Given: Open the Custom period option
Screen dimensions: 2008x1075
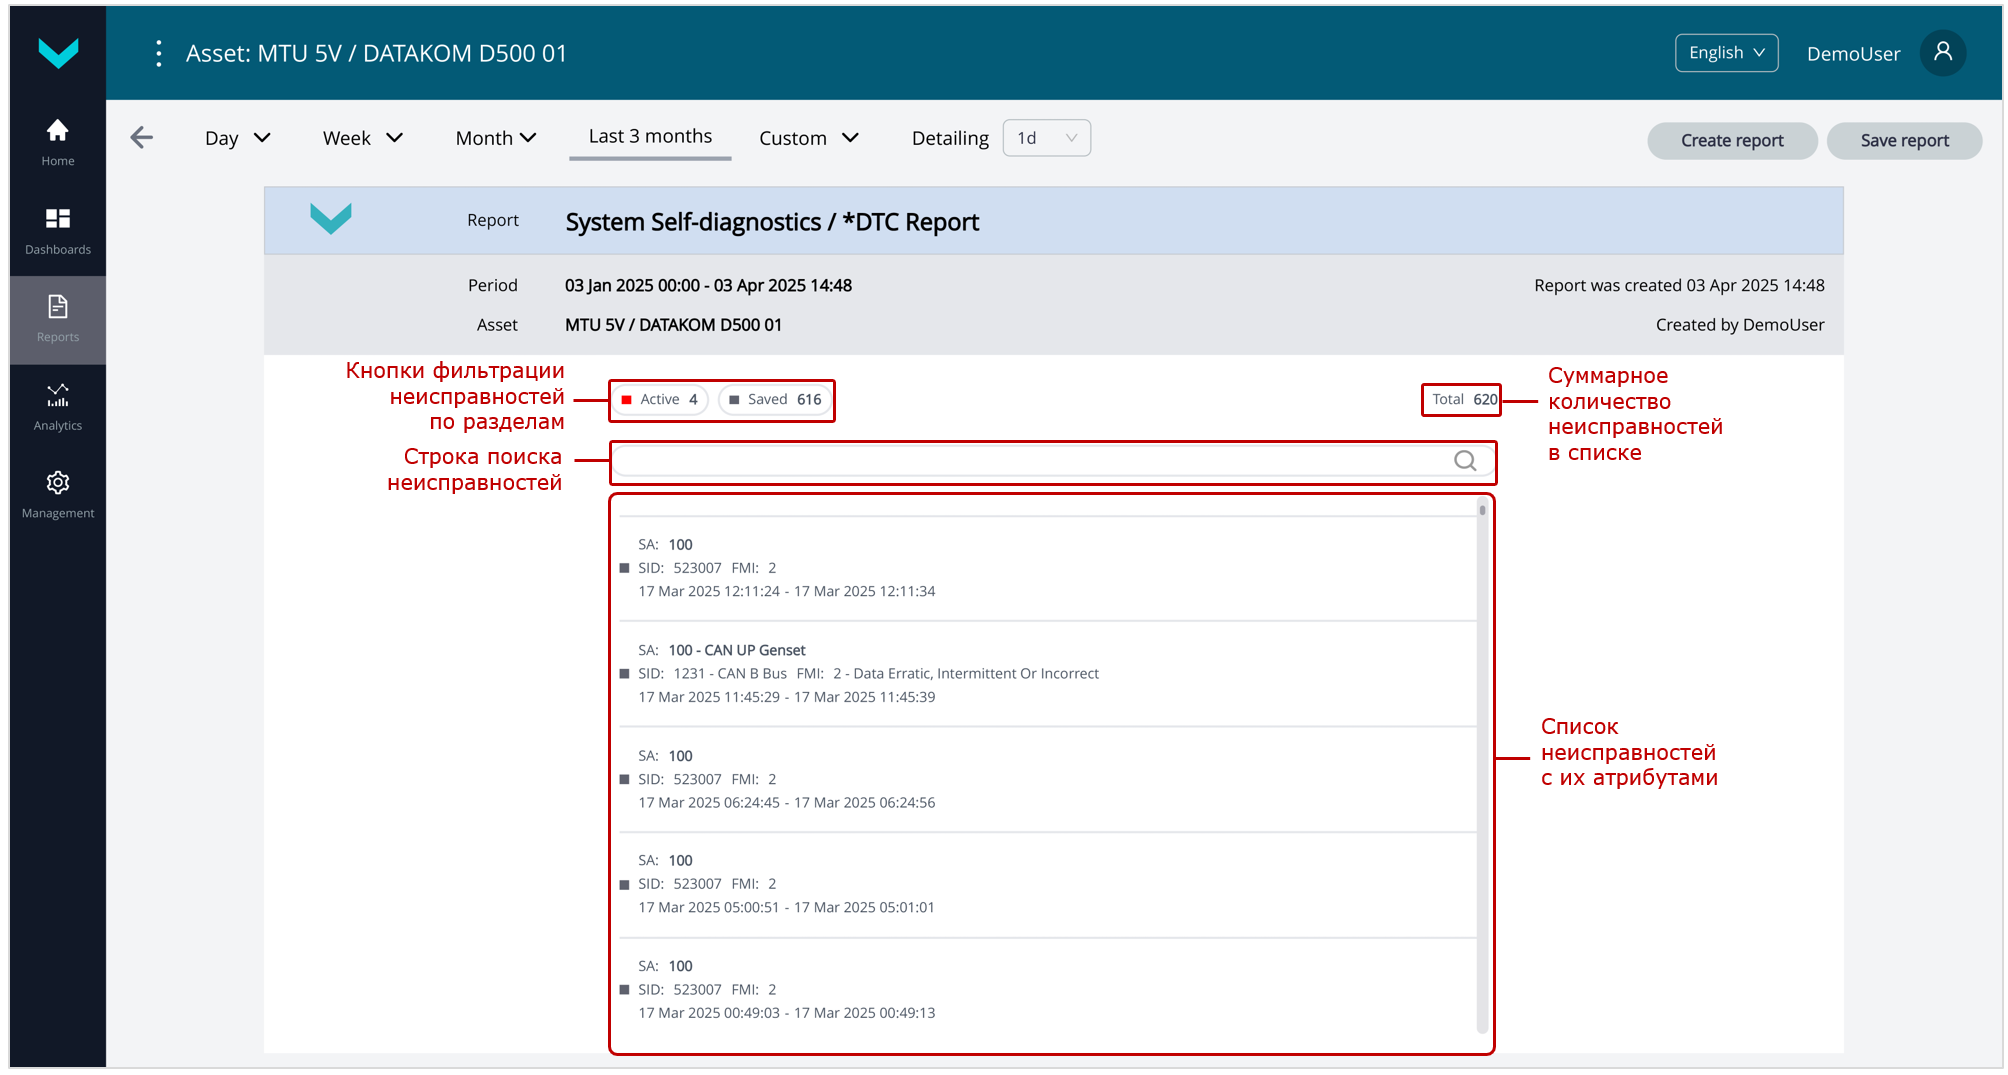Looking at the screenshot, I should (808, 138).
